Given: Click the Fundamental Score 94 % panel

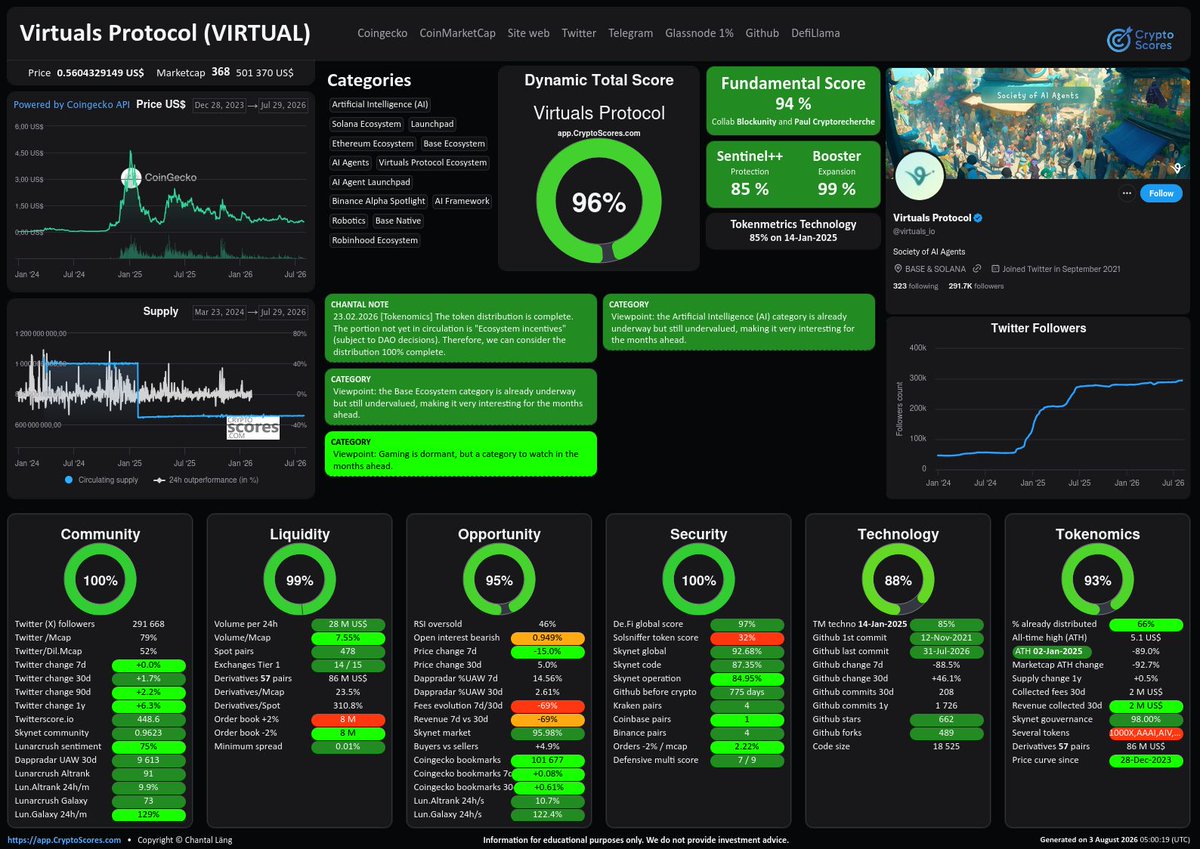Looking at the screenshot, I should click(793, 100).
